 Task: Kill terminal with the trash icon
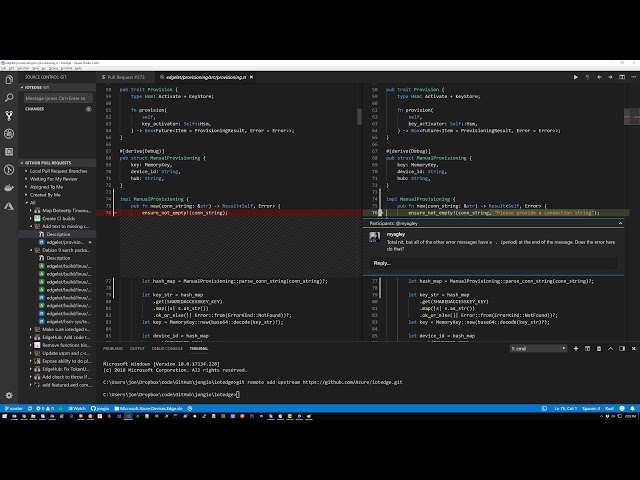tap(599, 349)
